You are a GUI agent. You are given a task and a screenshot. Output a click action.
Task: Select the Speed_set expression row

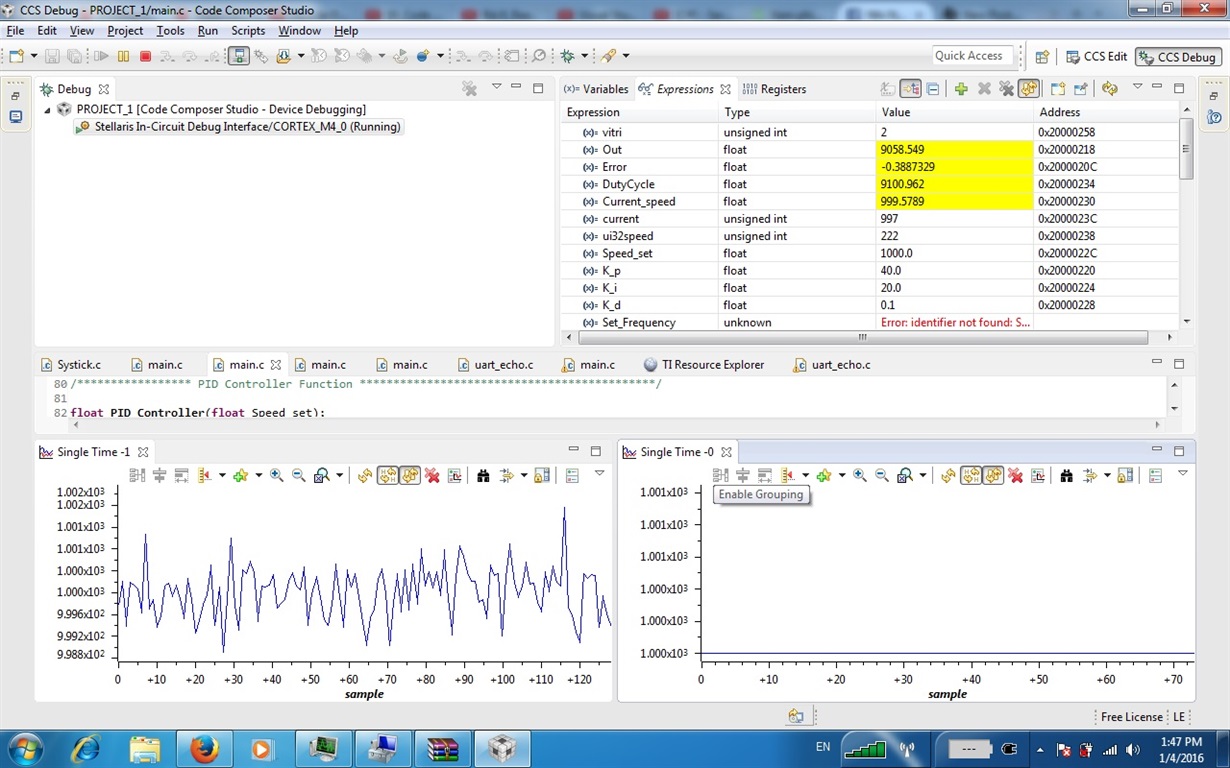pos(870,253)
